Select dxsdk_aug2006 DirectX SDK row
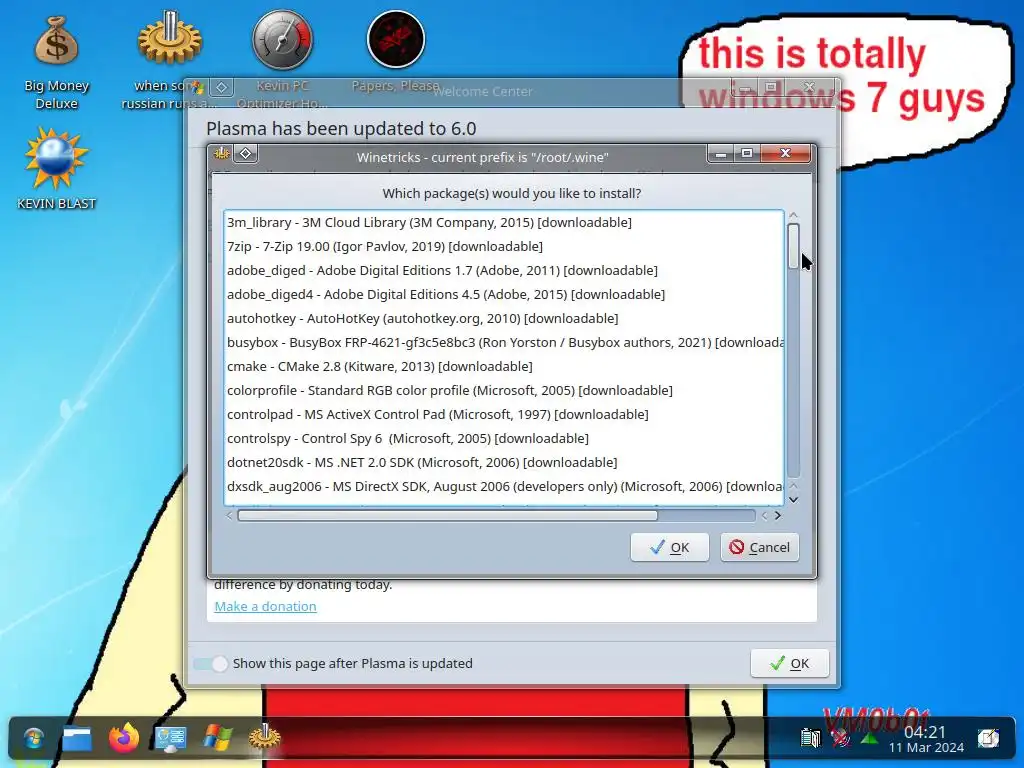Screen dimensions: 1024x768 pos(504,487)
